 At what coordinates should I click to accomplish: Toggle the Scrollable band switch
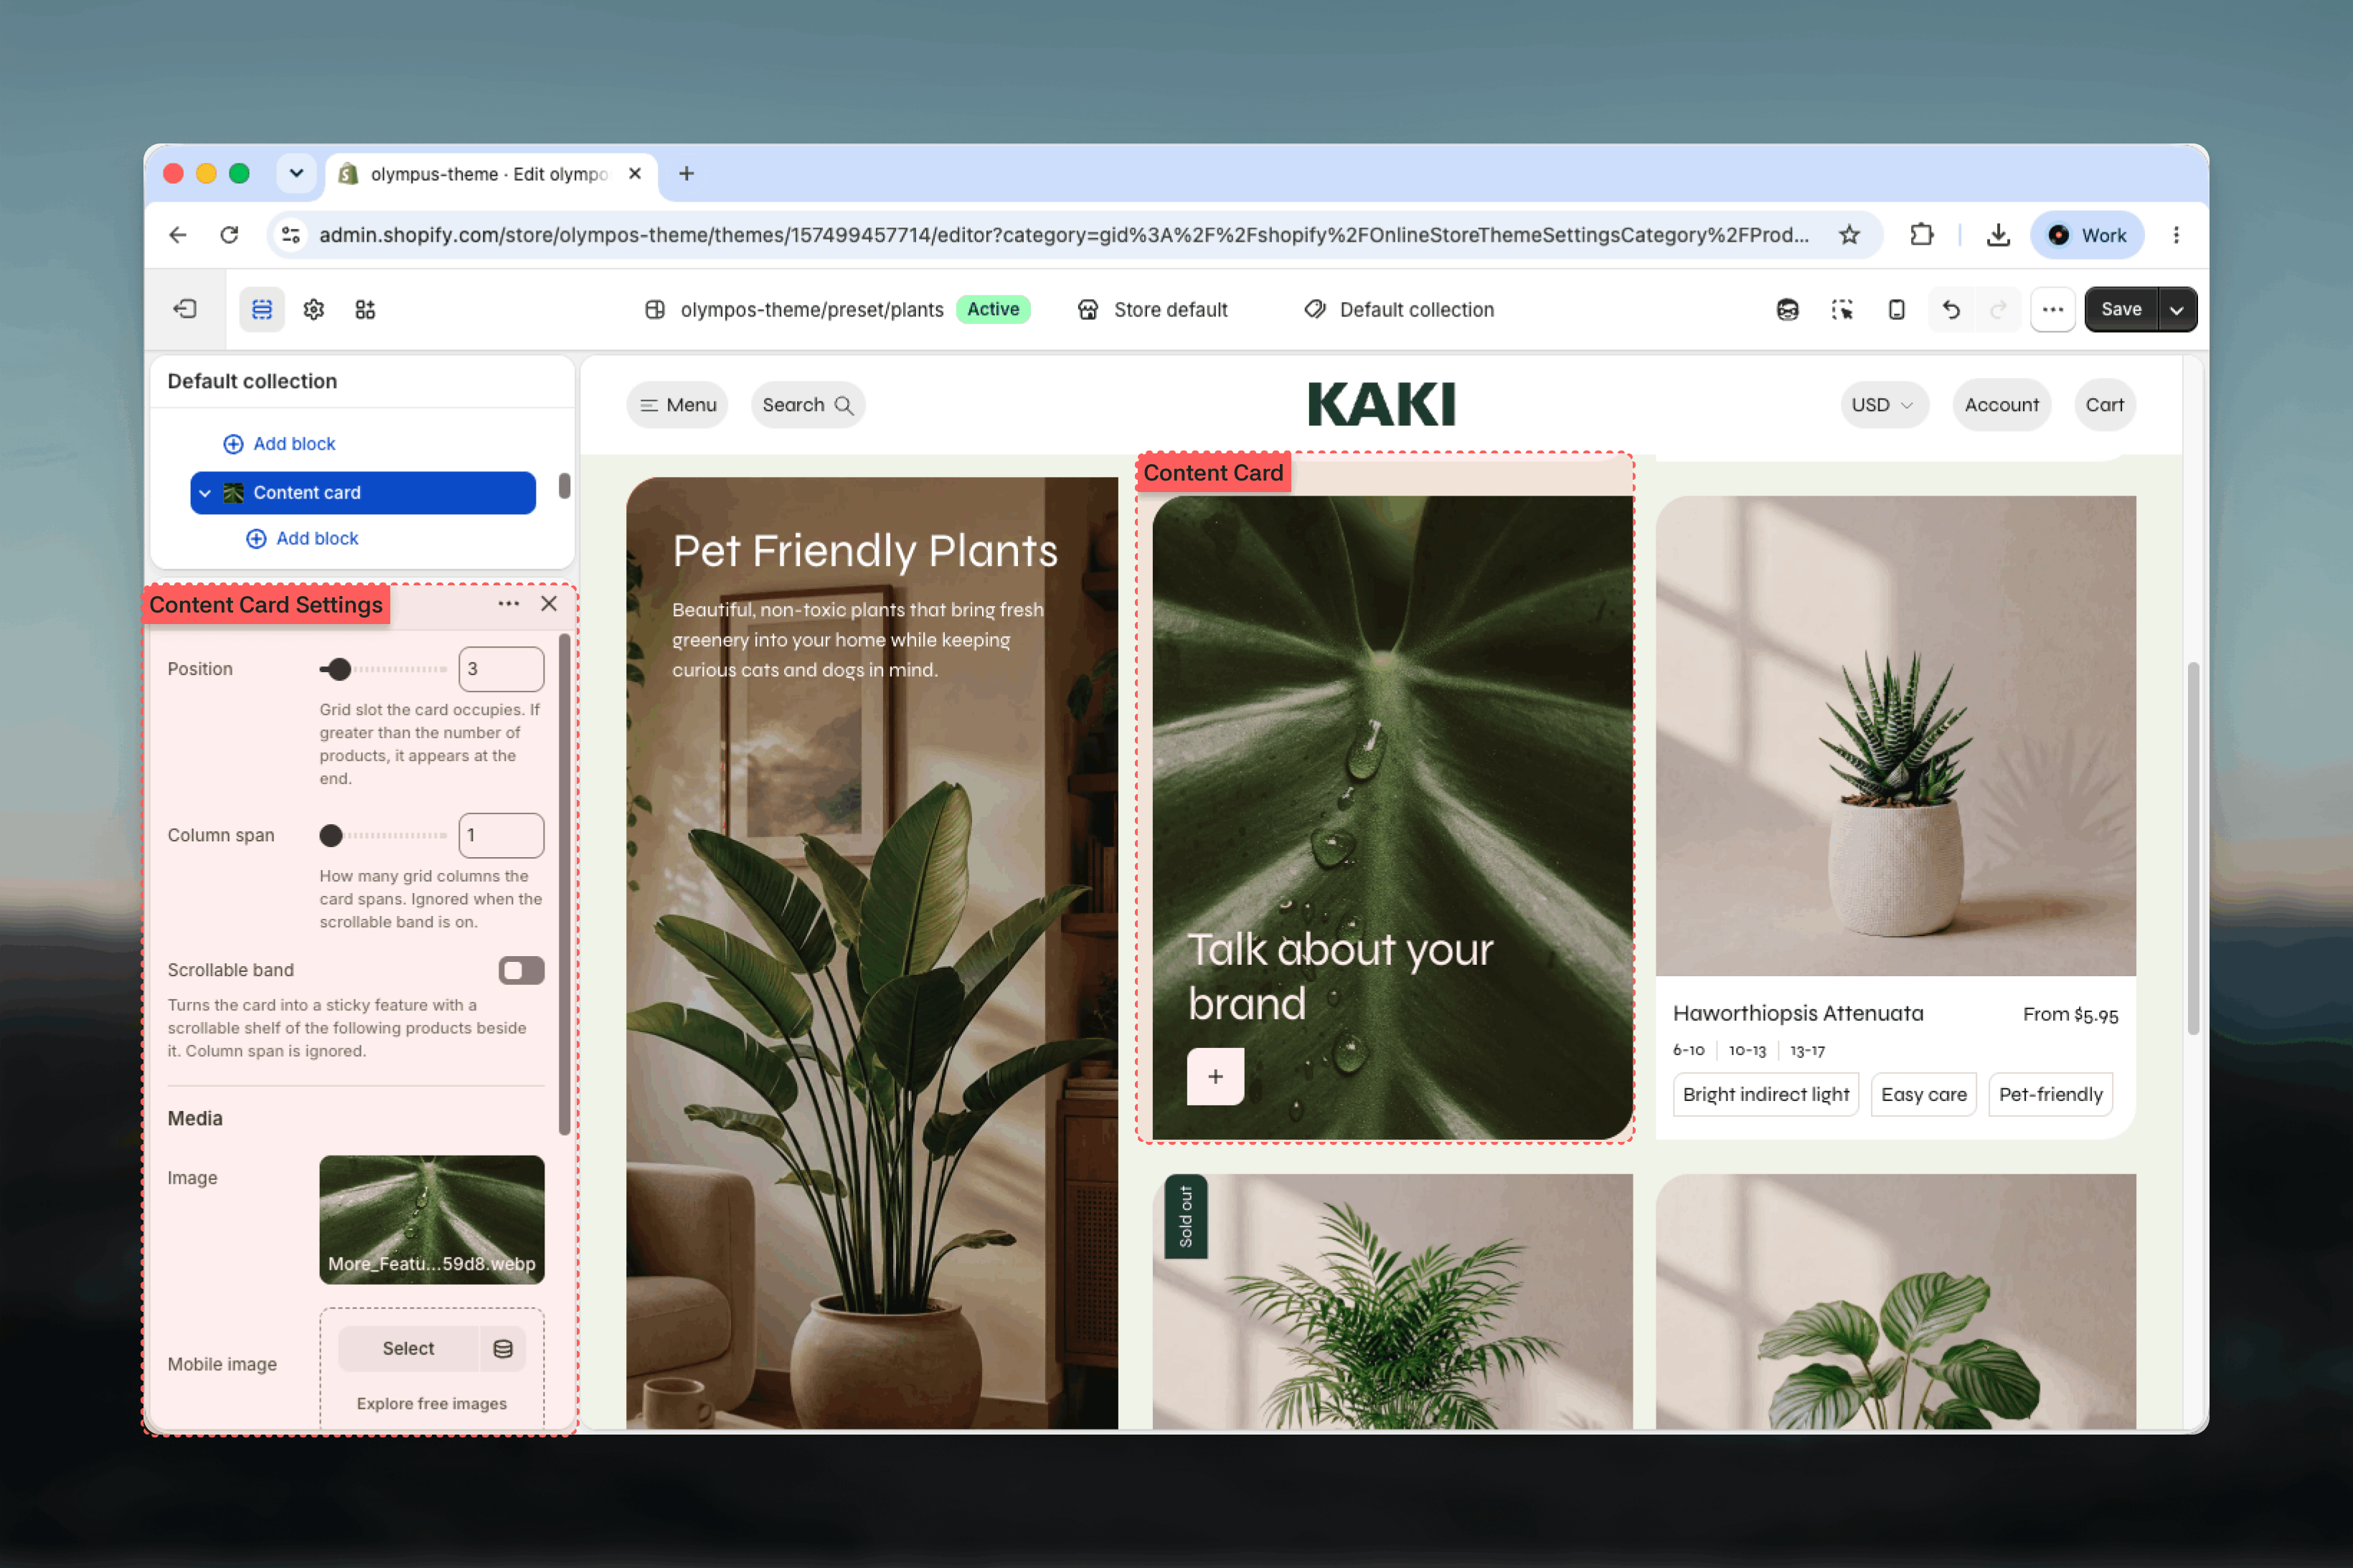[521, 970]
